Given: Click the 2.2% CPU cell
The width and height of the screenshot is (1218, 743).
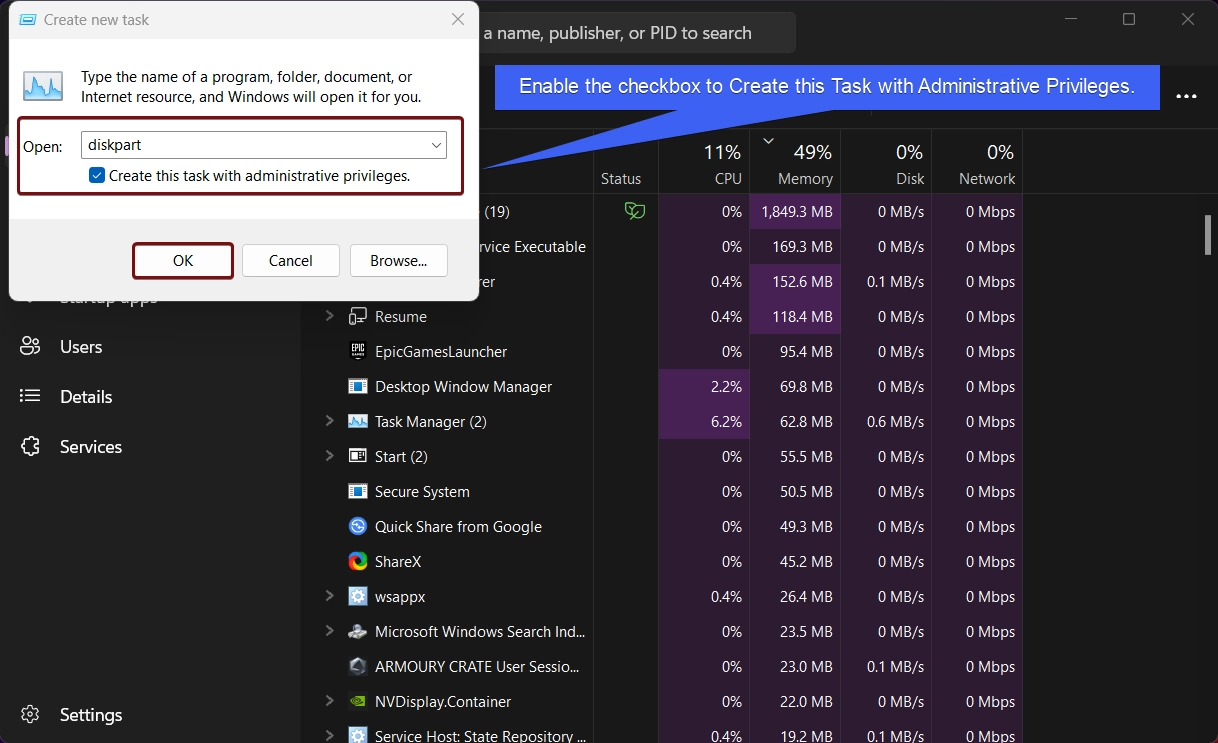Looking at the screenshot, I should 705,387.
